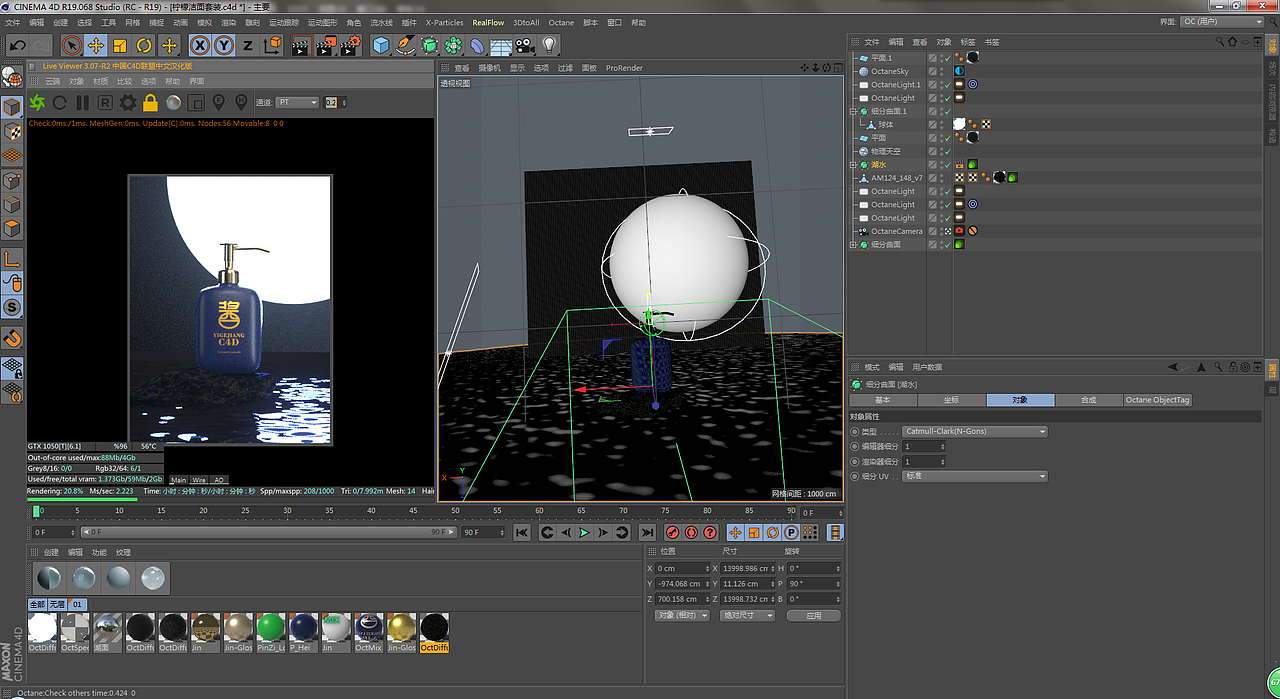Viewport: 1280px width, 699px height.
Task: Open the Octane menu
Action: pos(561,22)
